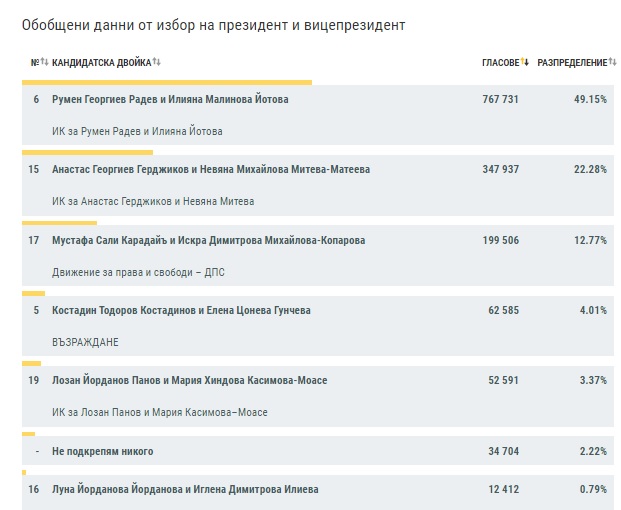Click the 347 937 votes value

501,169
